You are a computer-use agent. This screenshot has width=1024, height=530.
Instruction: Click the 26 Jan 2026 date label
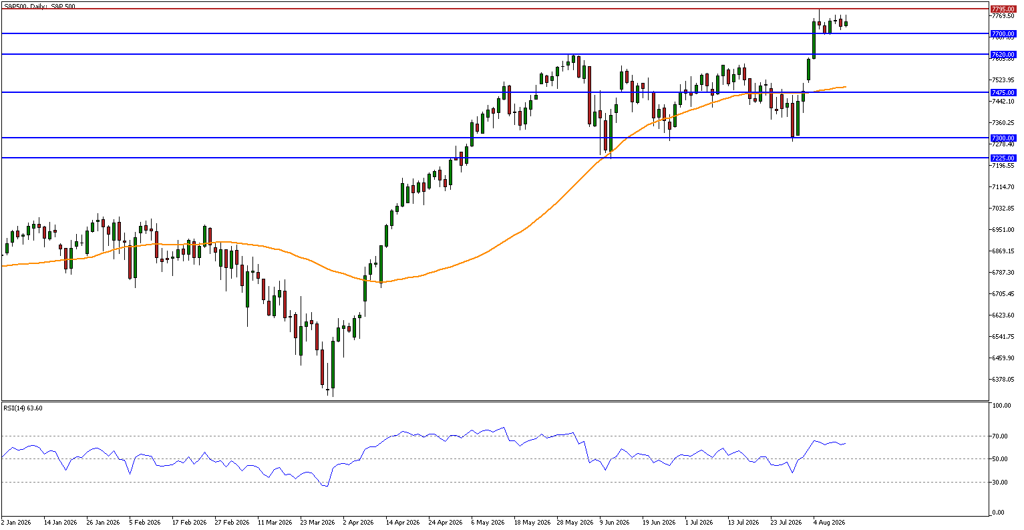(x=101, y=523)
